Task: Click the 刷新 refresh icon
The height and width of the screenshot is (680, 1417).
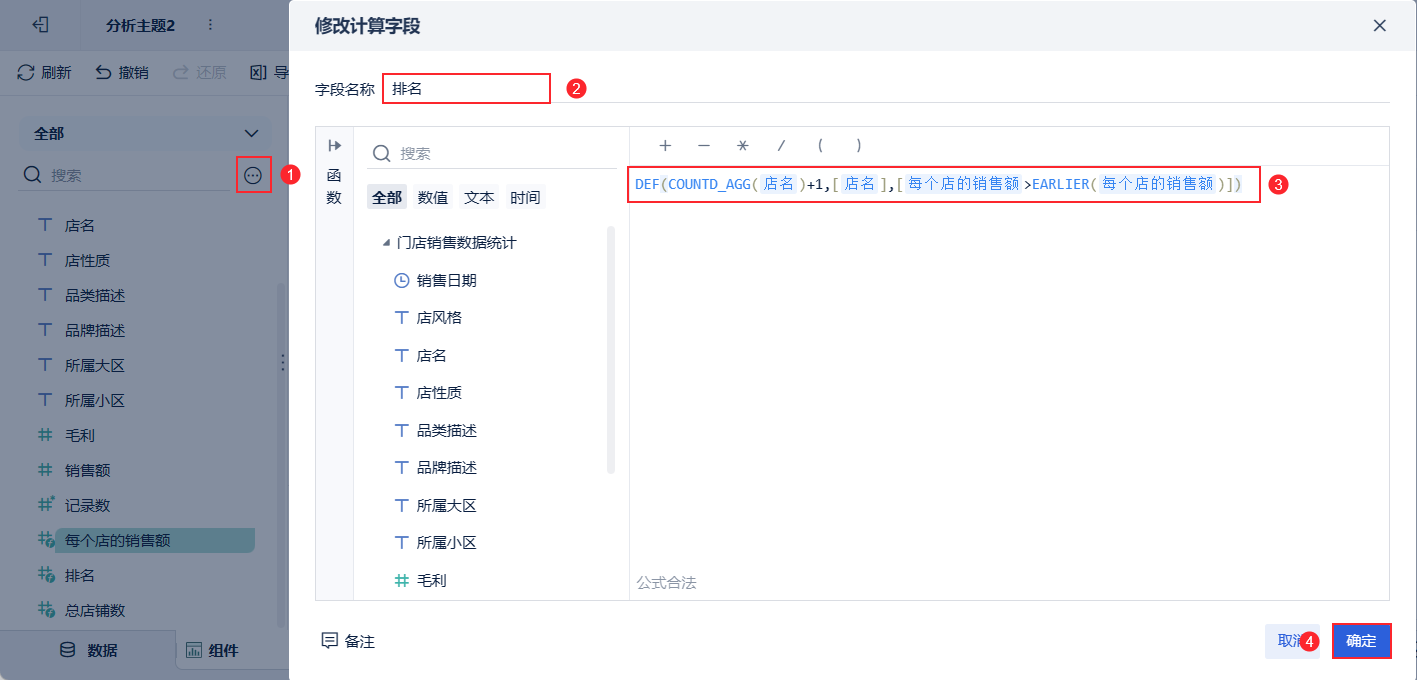Action: click(26, 72)
